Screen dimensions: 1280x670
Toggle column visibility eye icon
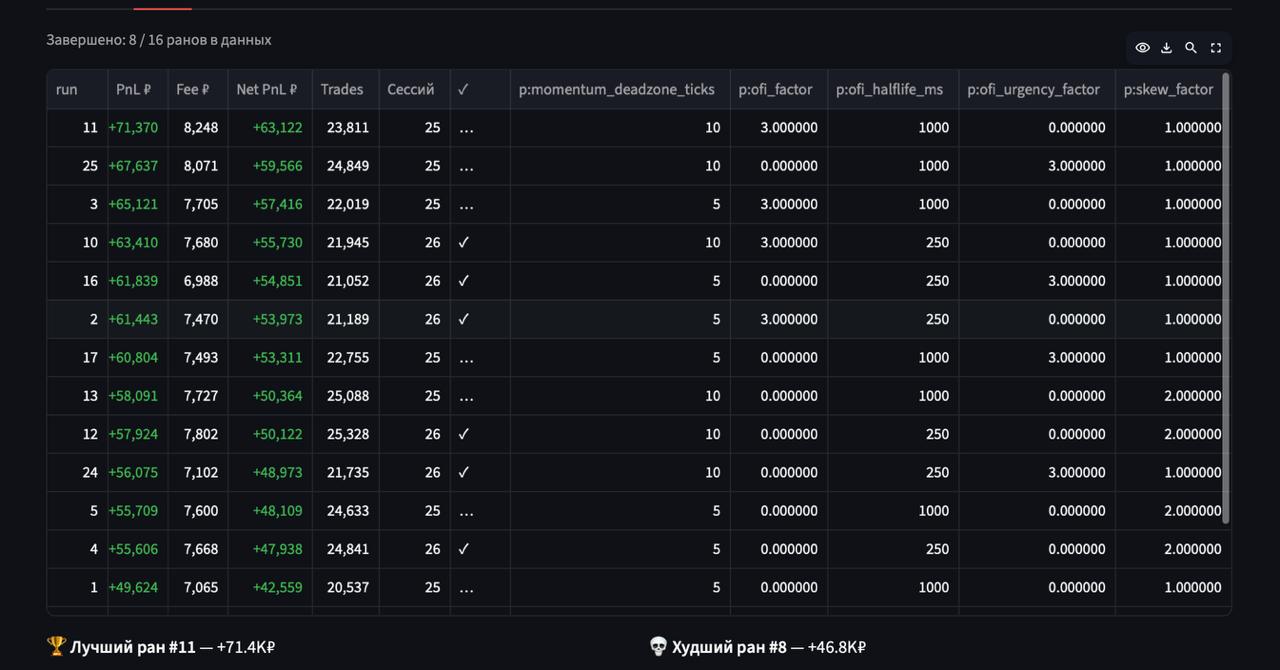[1142, 48]
